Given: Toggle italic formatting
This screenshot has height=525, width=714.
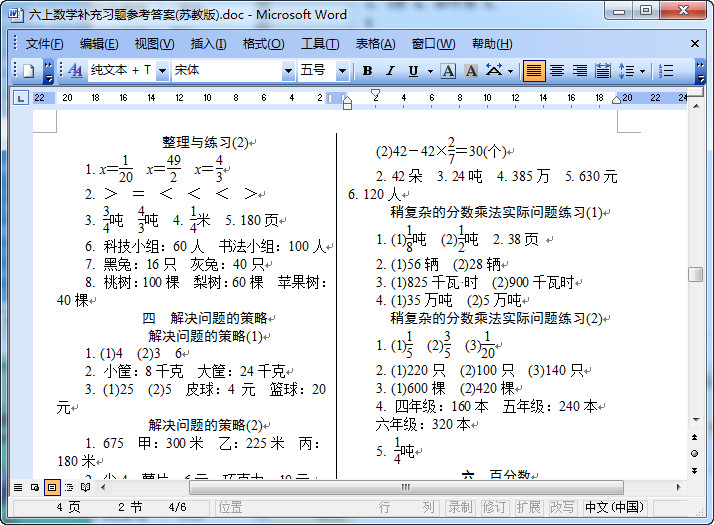Looking at the screenshot, I should (390, 71).
